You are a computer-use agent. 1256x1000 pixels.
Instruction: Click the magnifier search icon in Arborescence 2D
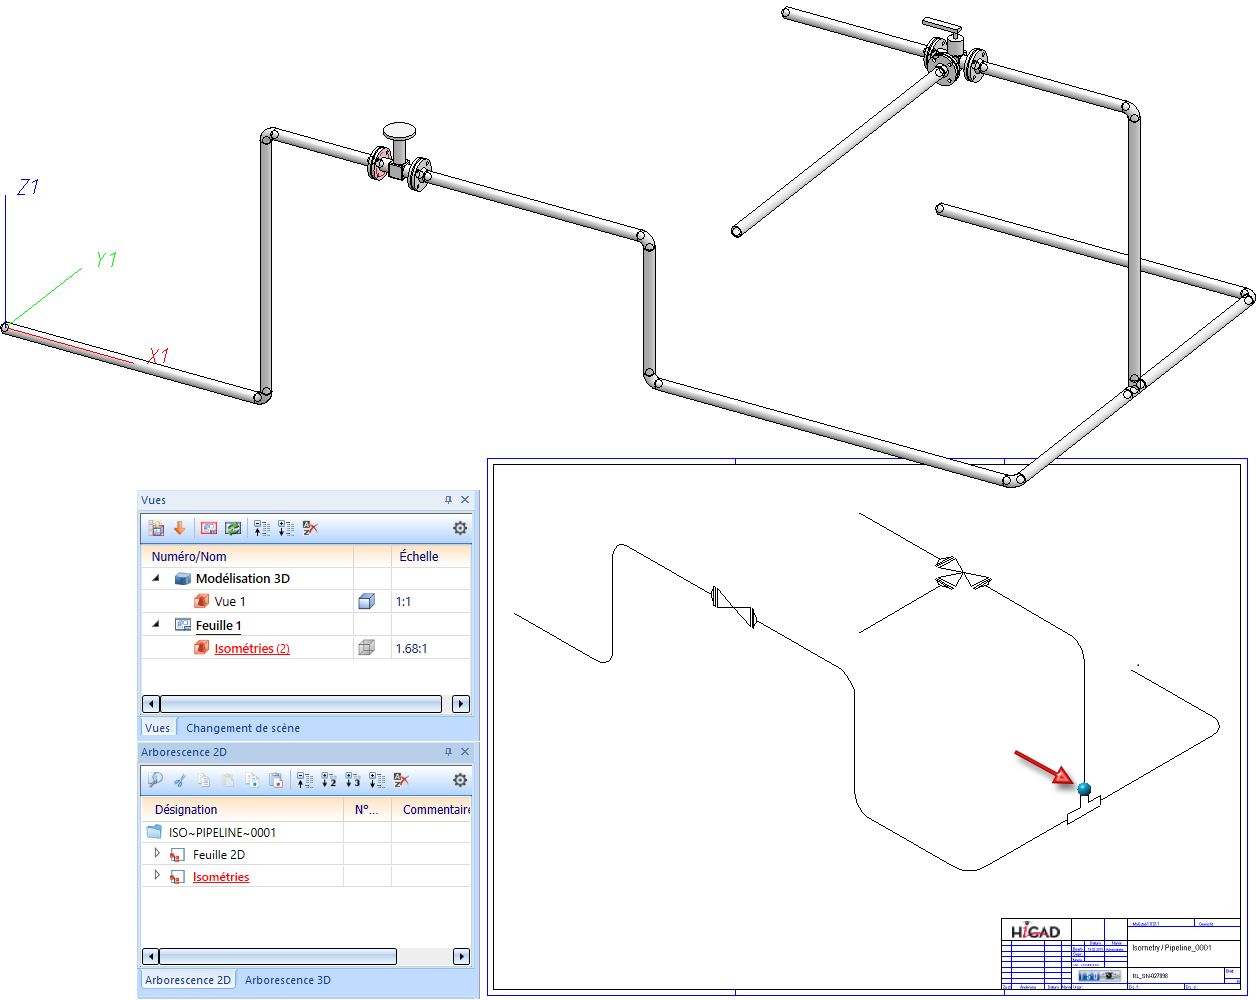(155, 780)
